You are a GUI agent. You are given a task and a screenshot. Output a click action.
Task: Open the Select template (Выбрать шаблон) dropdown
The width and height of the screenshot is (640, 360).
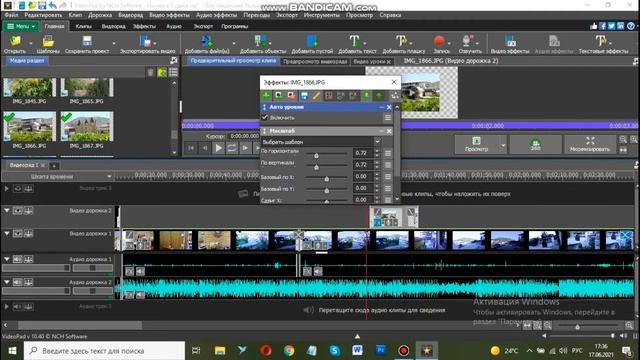click(321, 142)
